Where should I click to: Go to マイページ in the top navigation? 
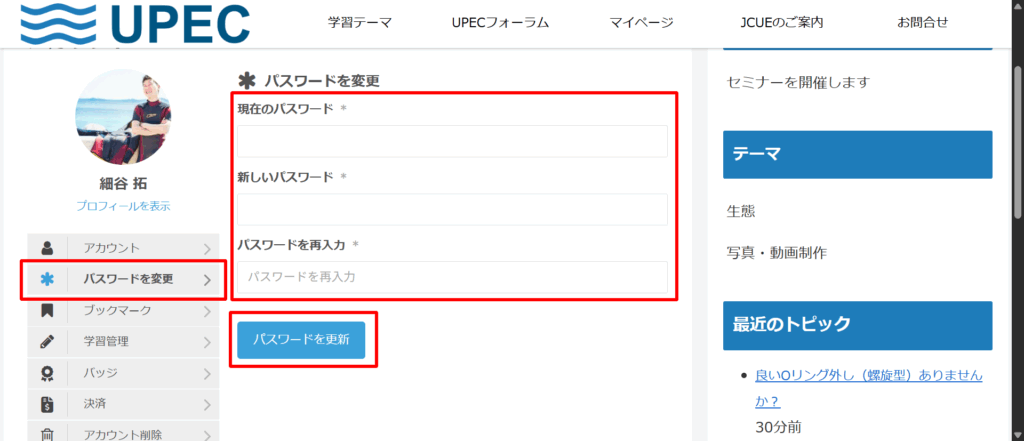(x=640, y=23)
